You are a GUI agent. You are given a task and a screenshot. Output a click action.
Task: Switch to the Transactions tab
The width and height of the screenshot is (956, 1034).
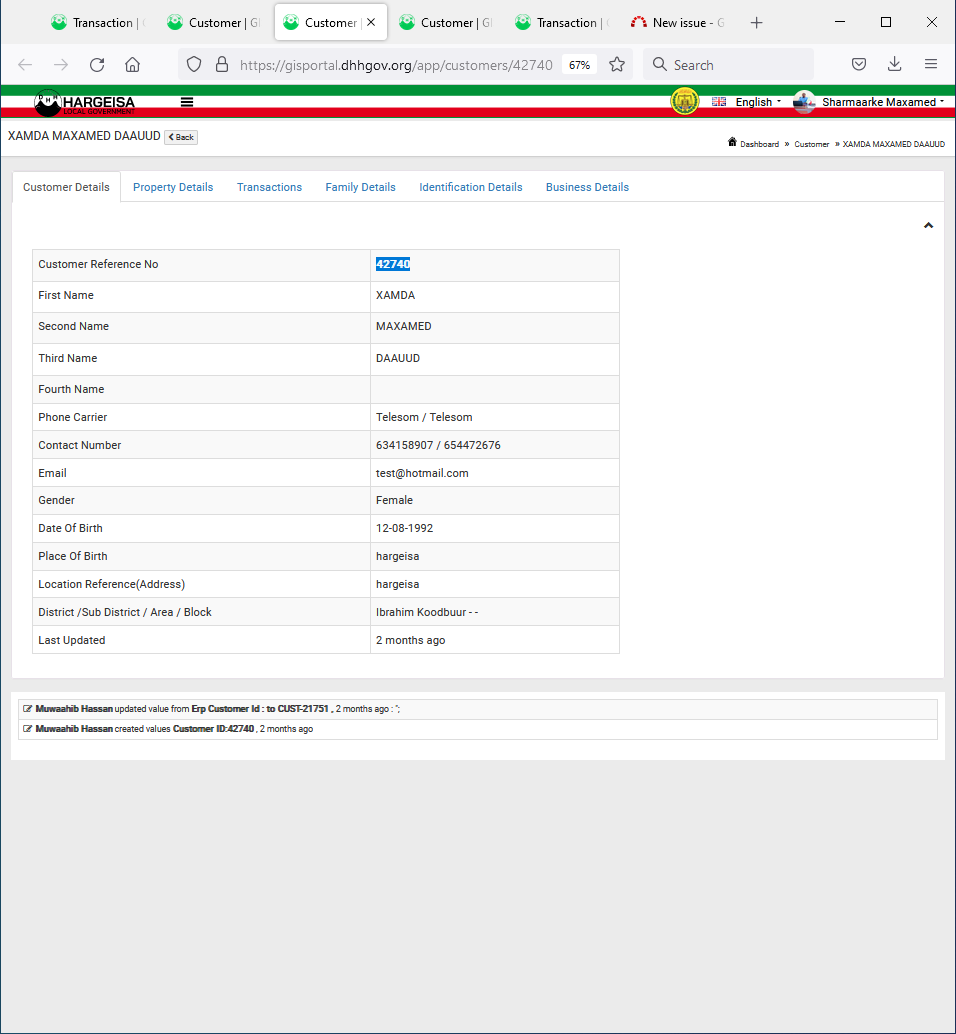point(269,187)
